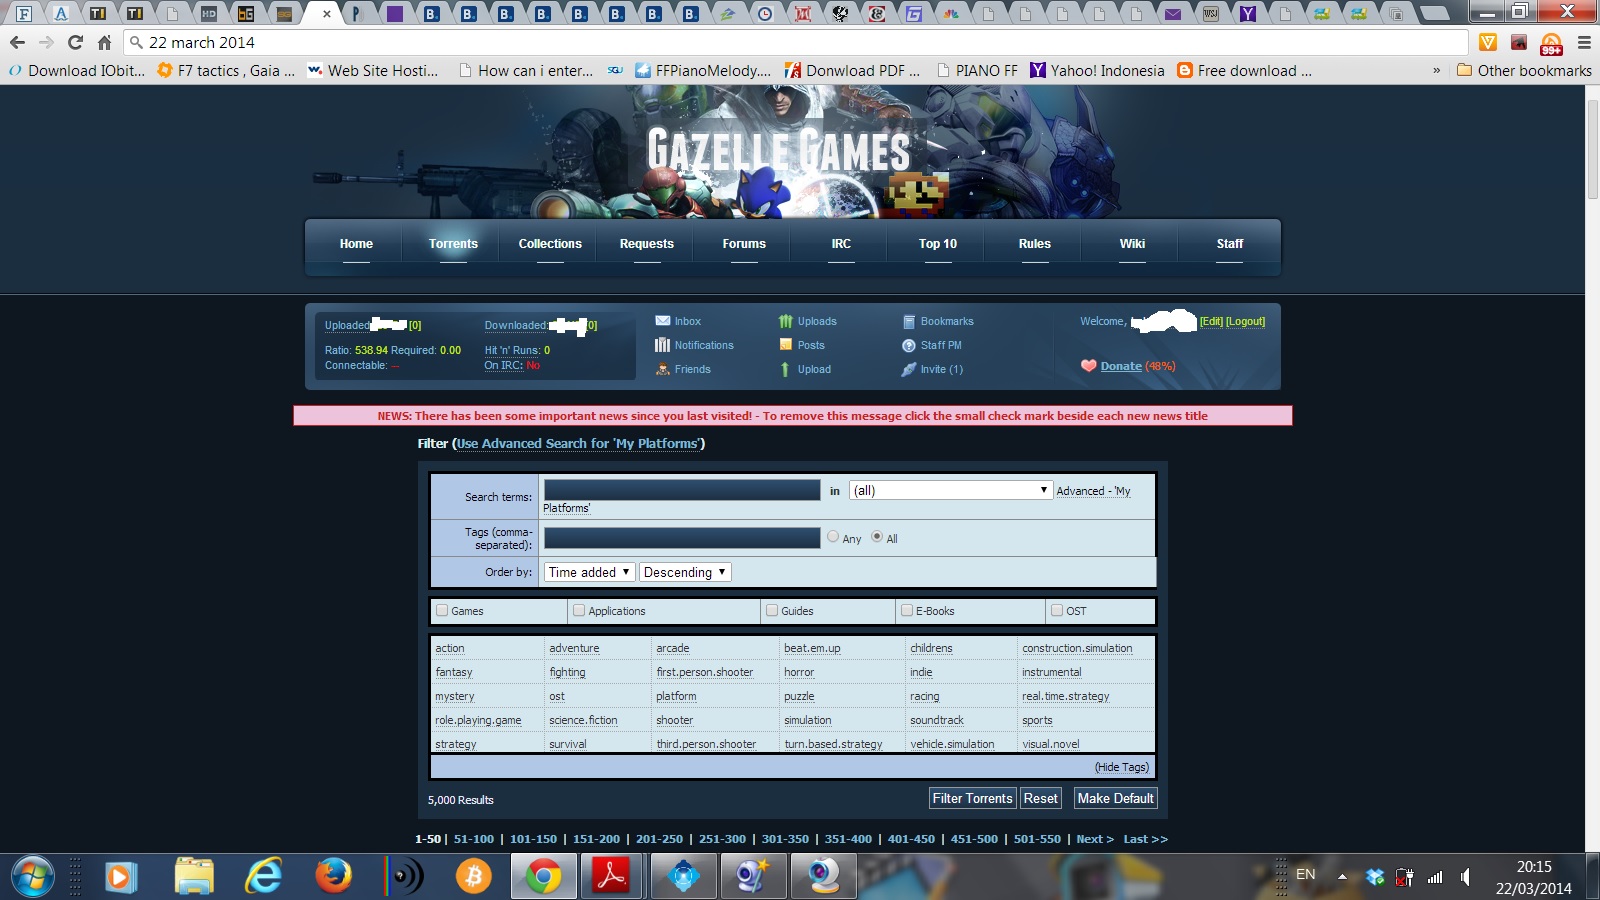Click the Make Default button
The width and height of the screenshot is (1600, 900).
point(1115,798)
